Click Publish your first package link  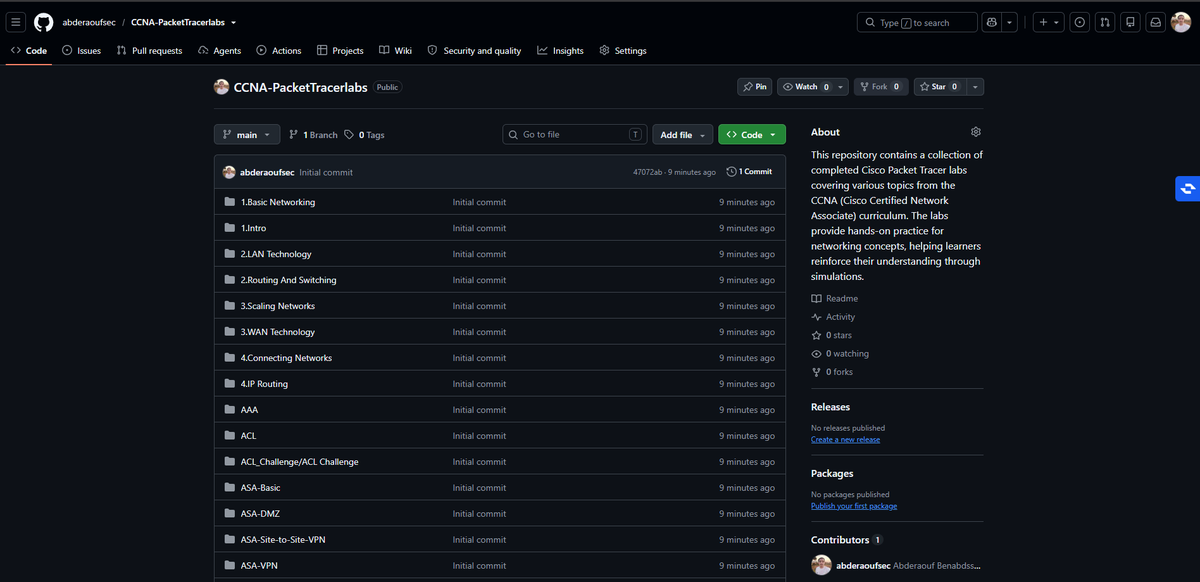854,506
